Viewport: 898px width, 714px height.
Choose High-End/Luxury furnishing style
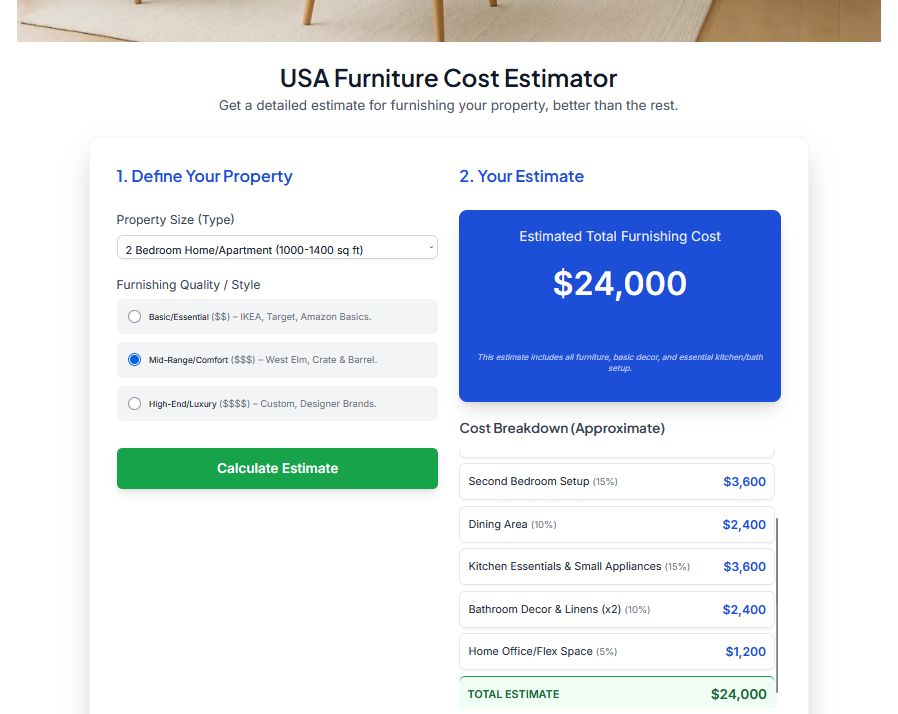tap(134, 403)
